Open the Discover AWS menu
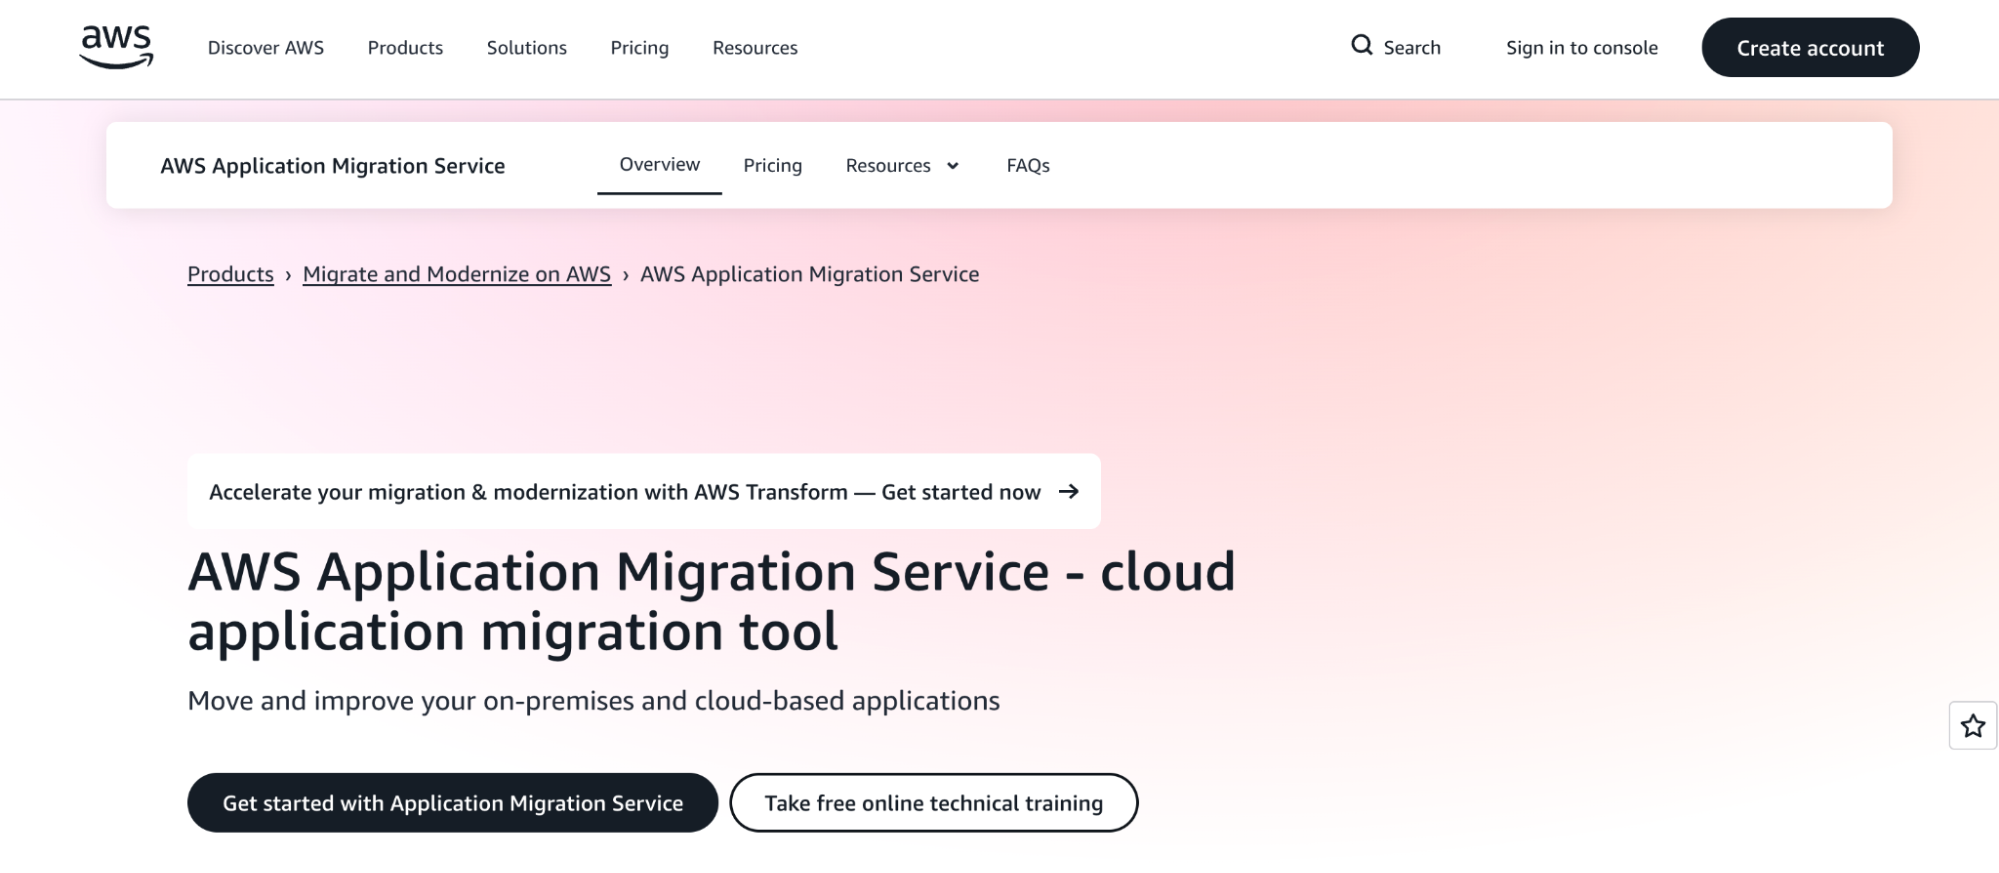Image resolution: width=1999 pixels, height=873 pixels. [265, 48]
